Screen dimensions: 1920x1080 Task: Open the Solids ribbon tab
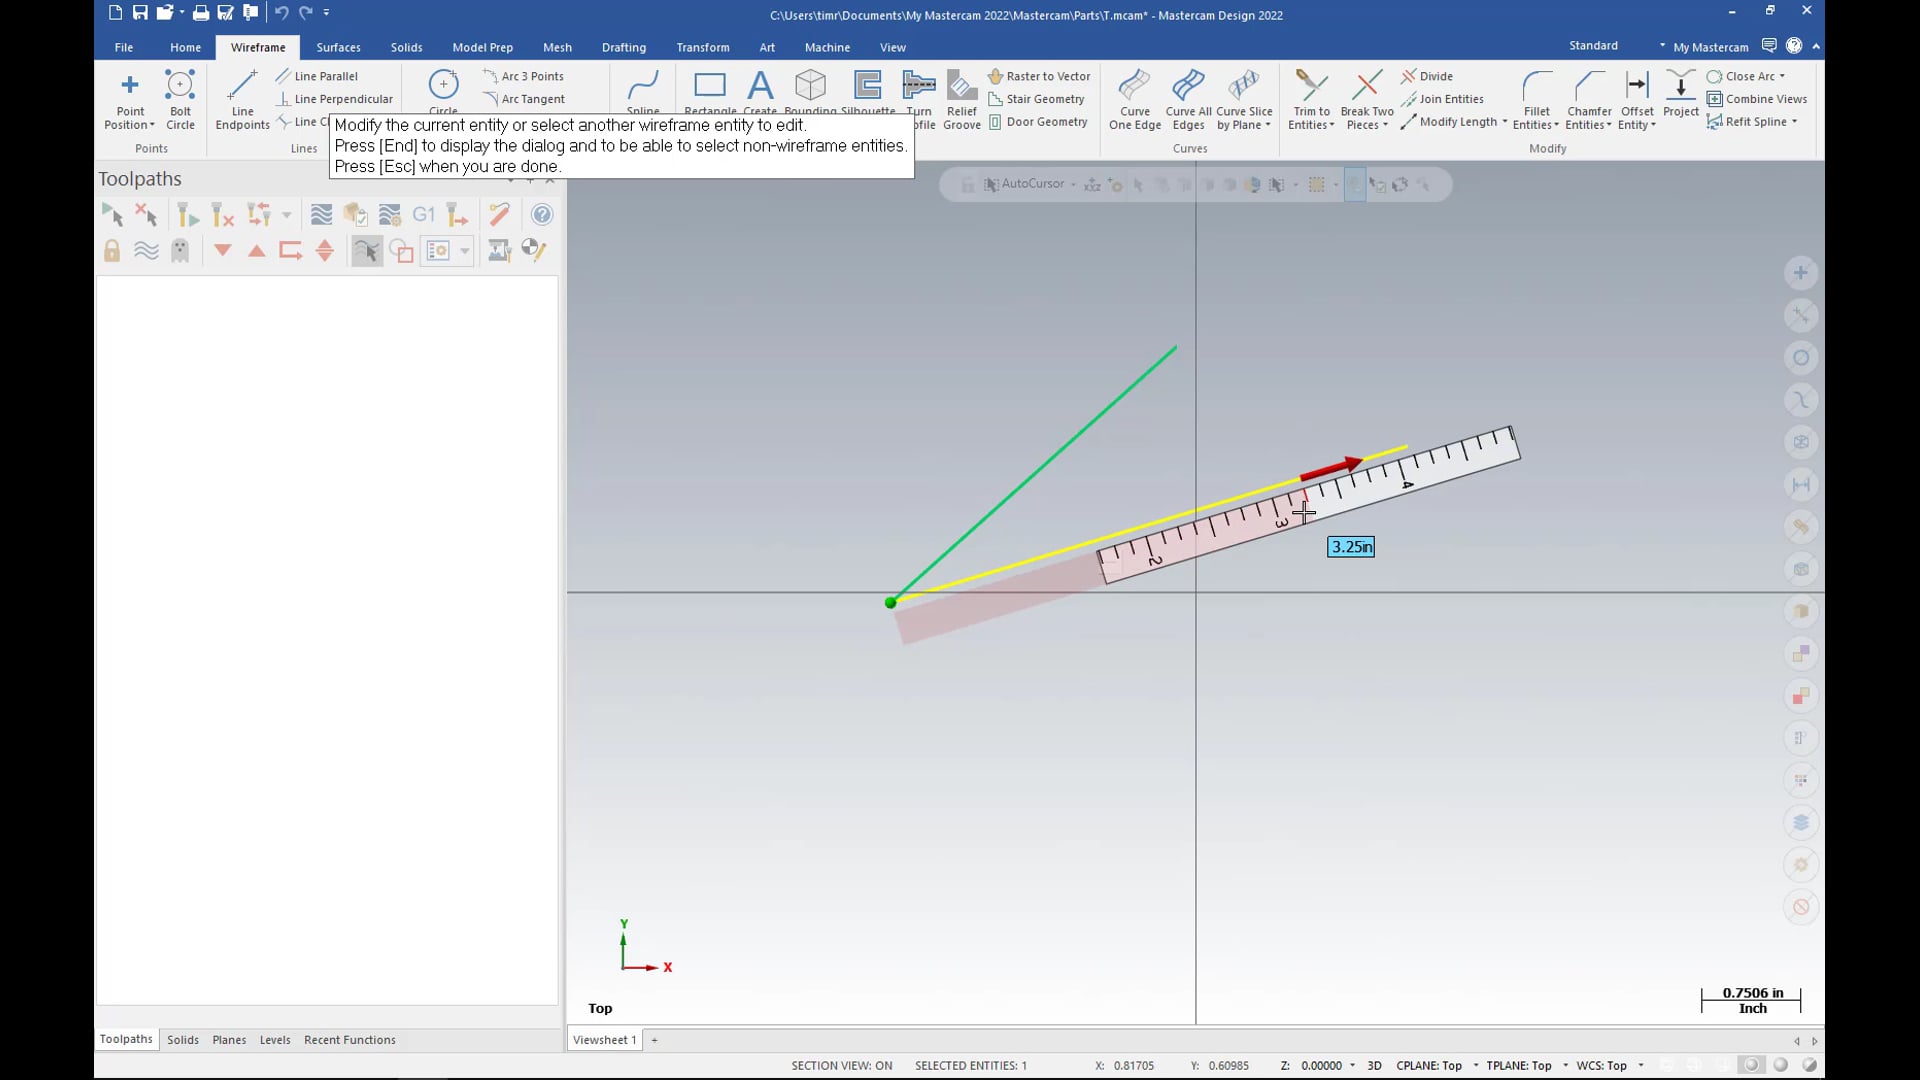(x=406, y=47)
